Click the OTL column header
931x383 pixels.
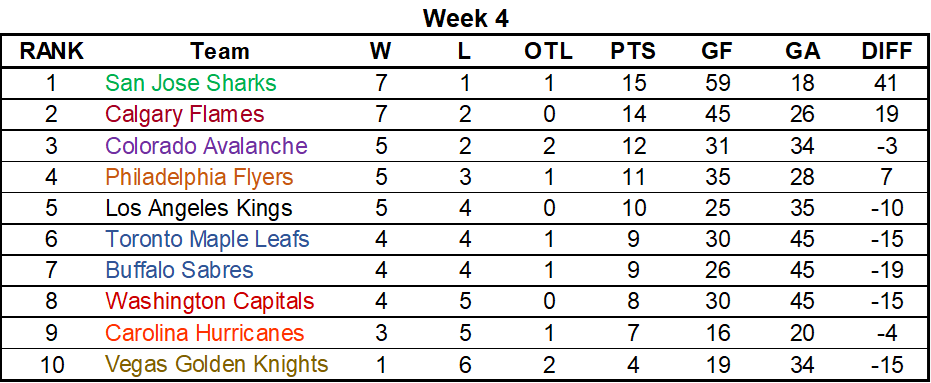[x=548, y=52]
